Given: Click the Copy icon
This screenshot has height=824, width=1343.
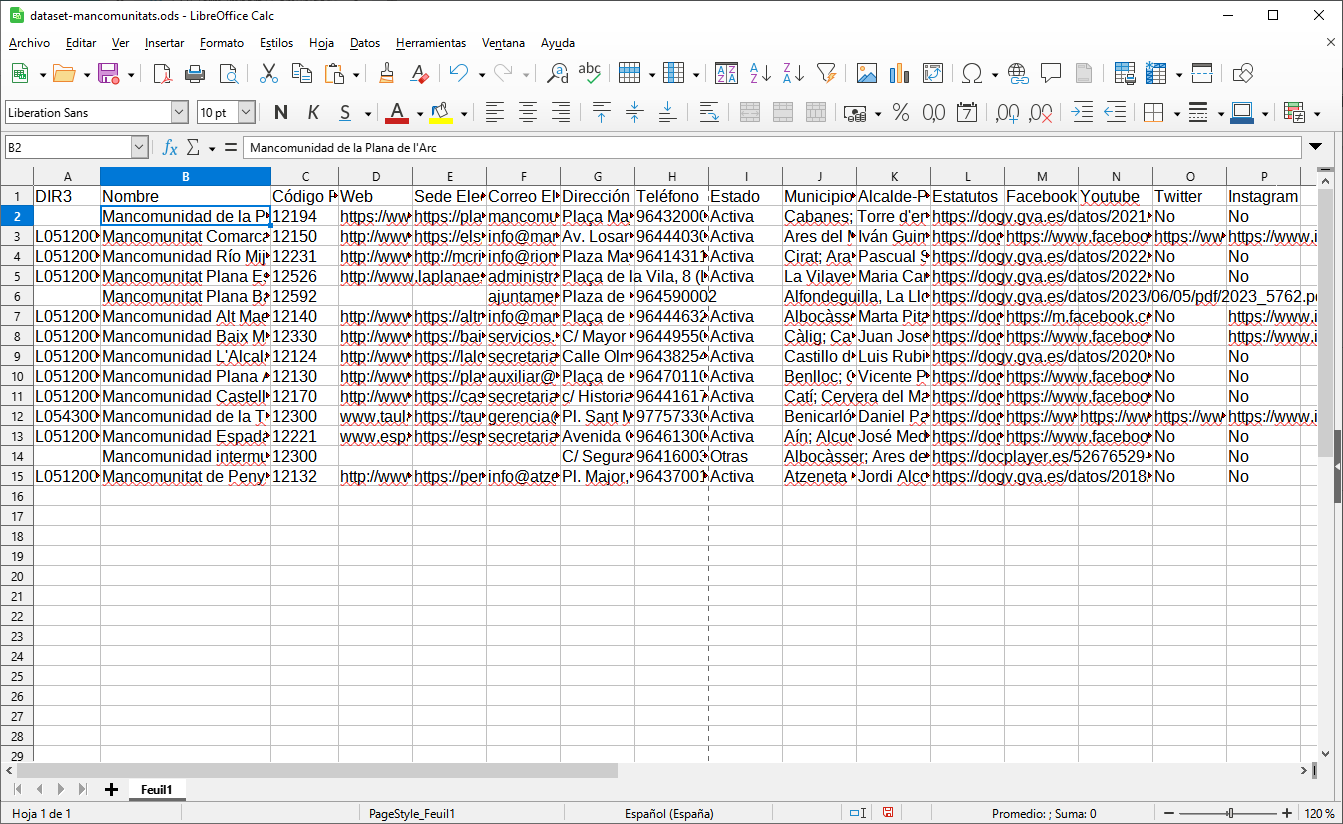Looking at the screenshot, I should coord(301,73).
